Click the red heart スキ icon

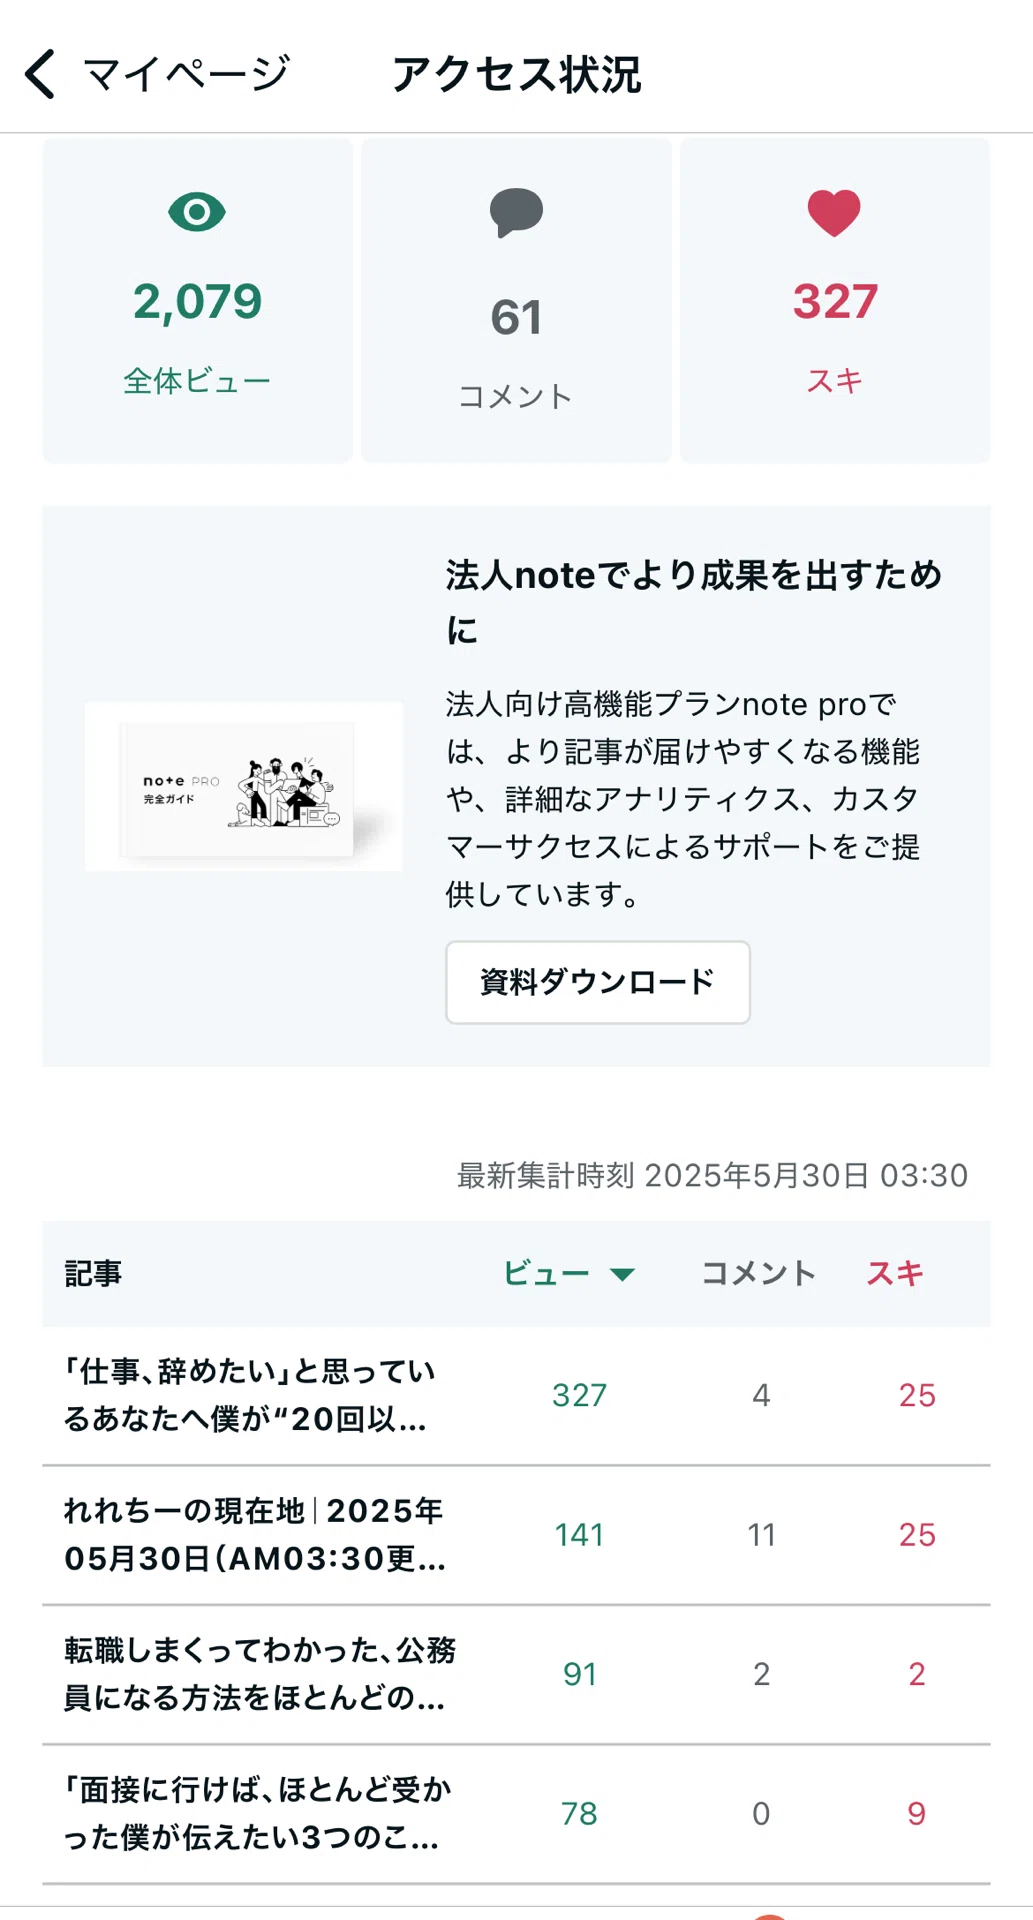pyautogui.click(x=834, y=213)
